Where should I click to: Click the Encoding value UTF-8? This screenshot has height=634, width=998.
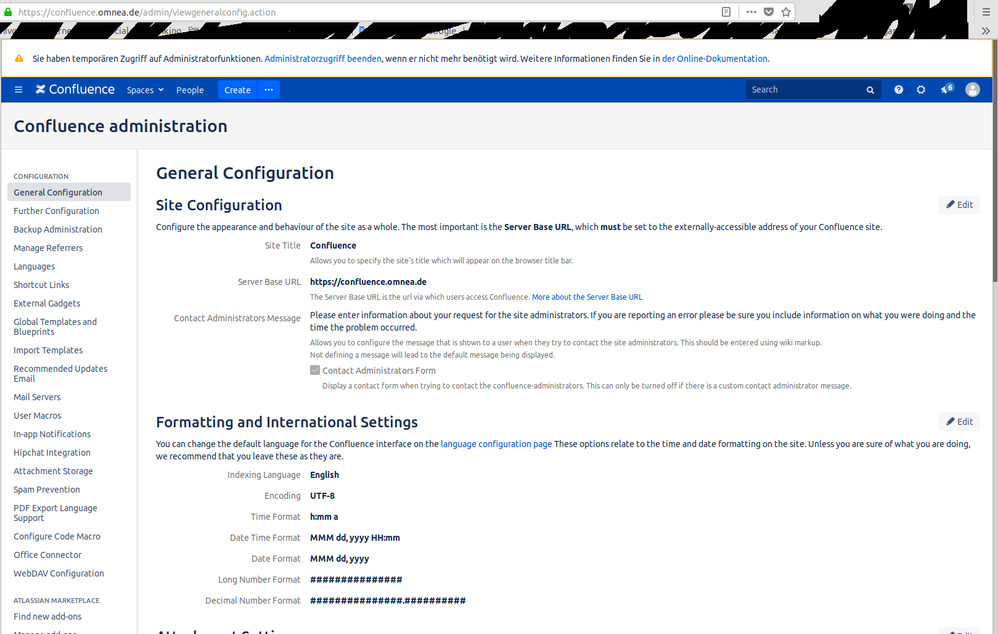[322, 495]
